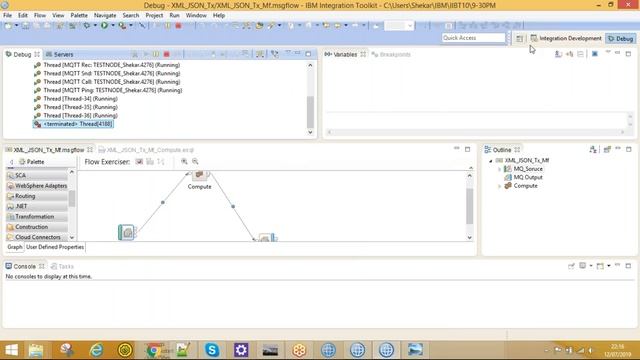Switch to the Breakpoints tab
This screenshot has width=640, height=360.
[391, 54]
